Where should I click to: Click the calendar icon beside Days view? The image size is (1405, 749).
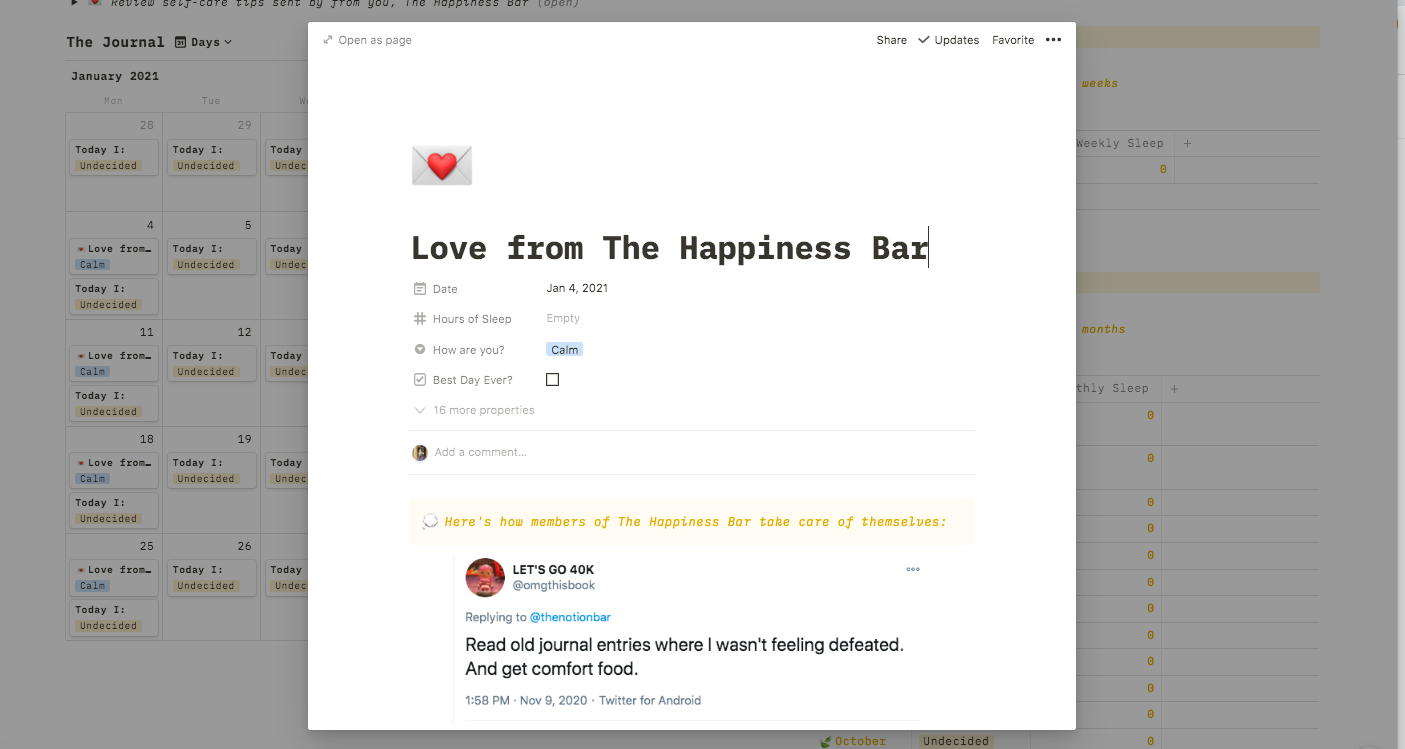point(180,42)
